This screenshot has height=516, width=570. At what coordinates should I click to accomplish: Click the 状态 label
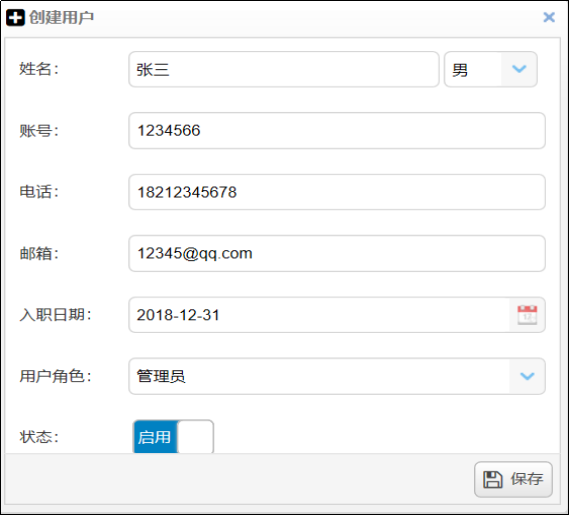click(39, 437)
